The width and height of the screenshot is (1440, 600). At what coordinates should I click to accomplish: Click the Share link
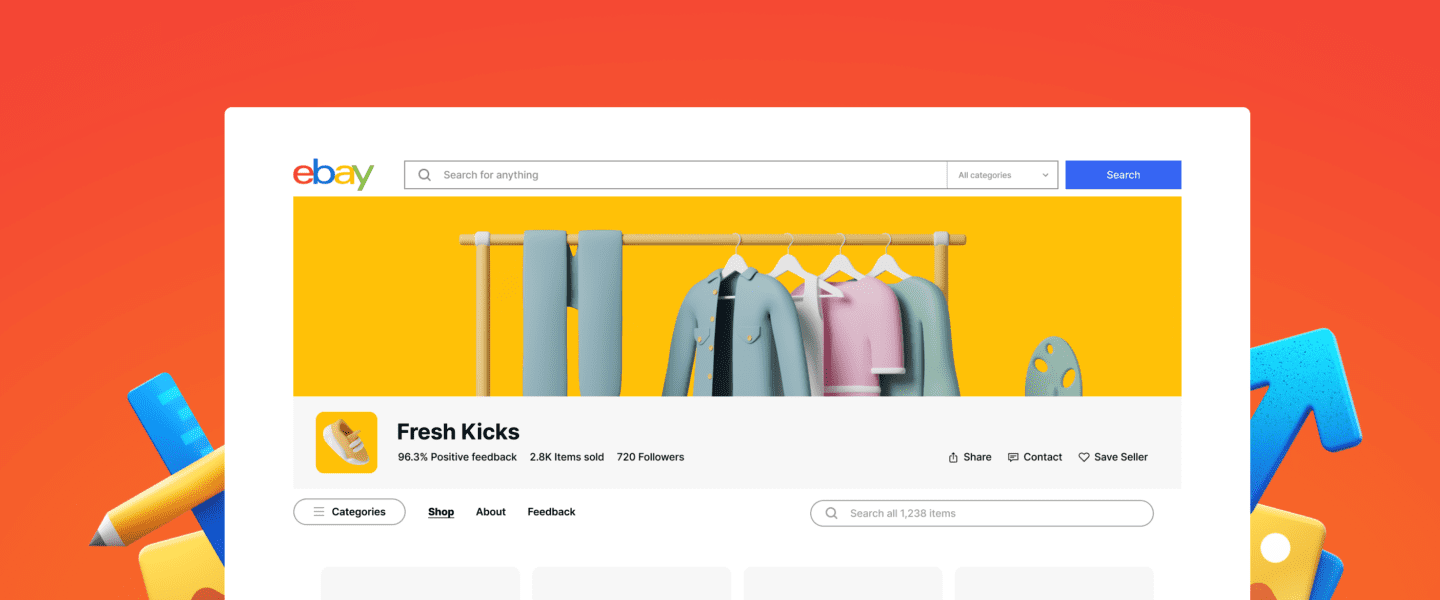click(970, 457)
